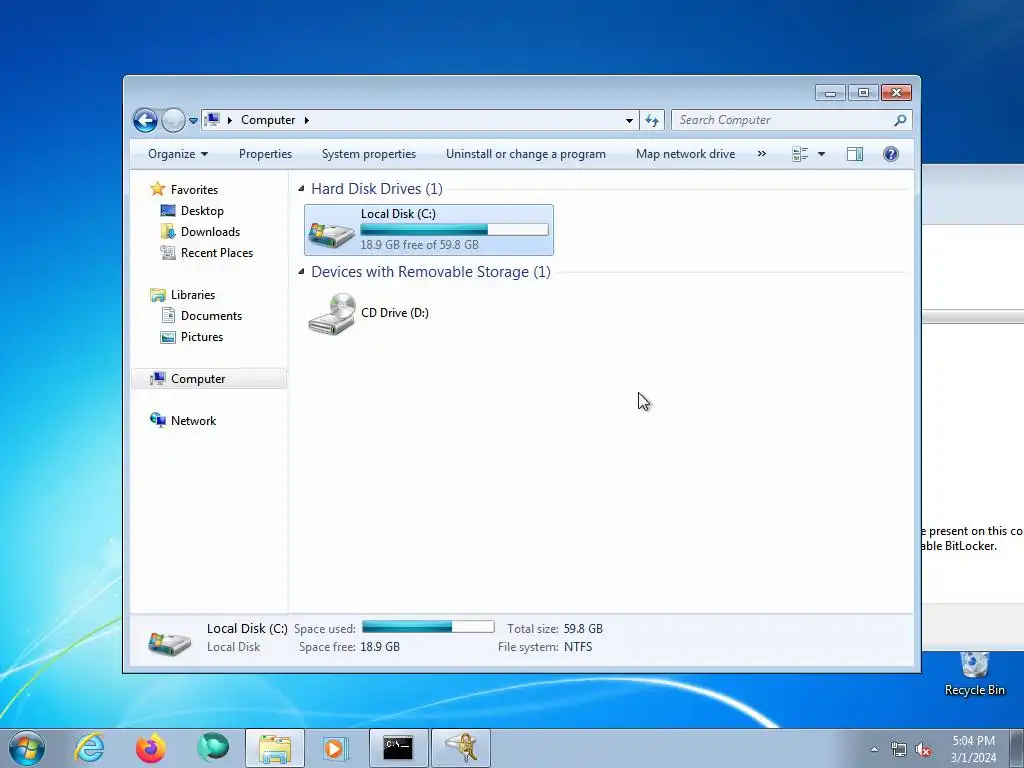The image size is (1024, 768).
Task: Select Computer in navigation pane
Action: (208, 379)
